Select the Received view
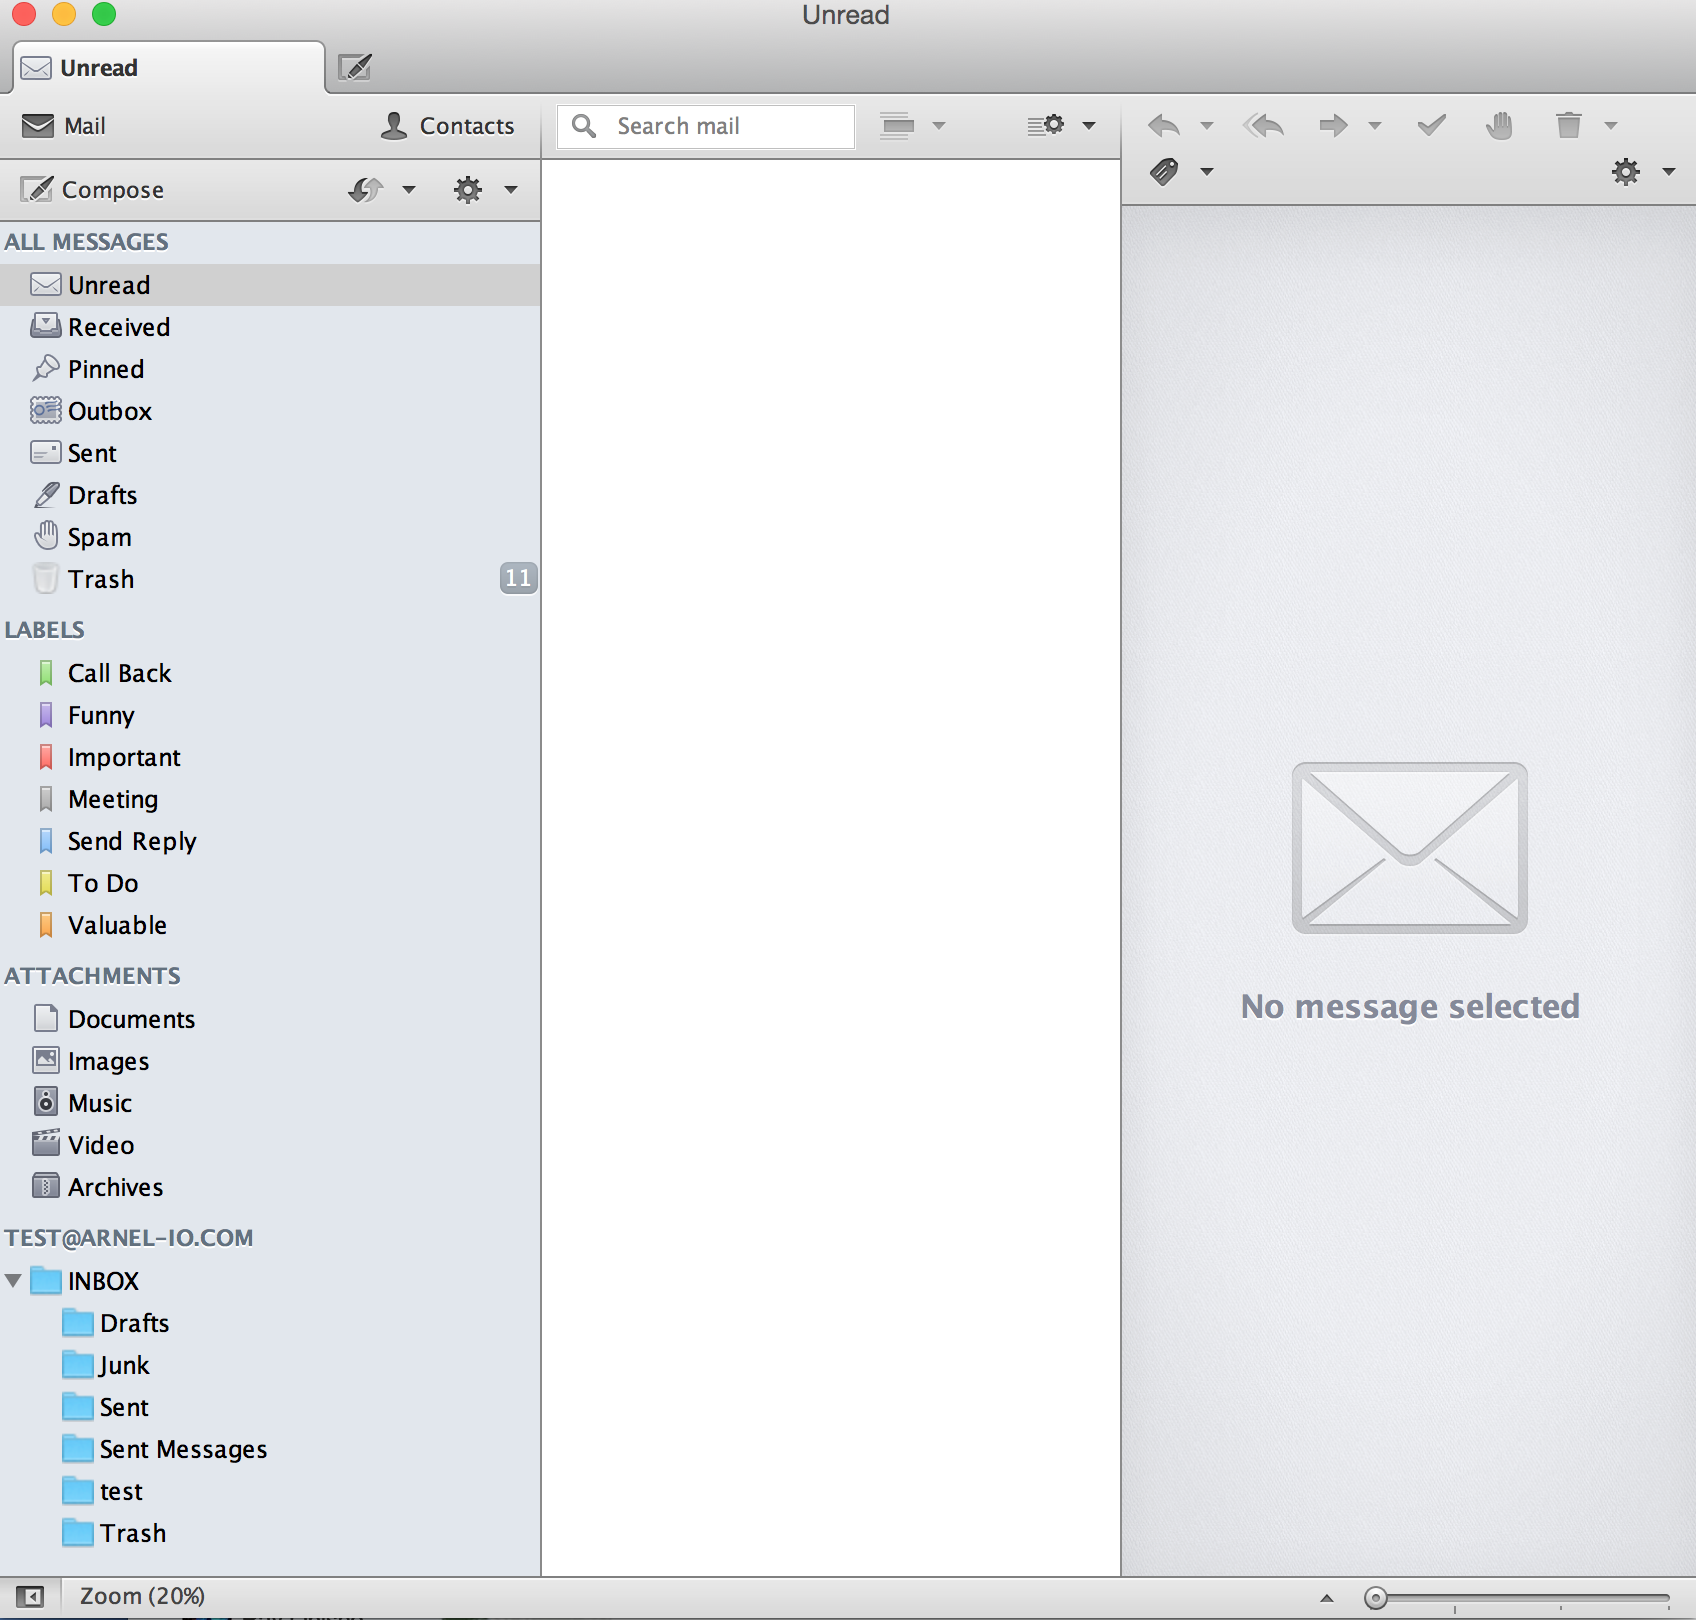The image size is (1696, 1620). point(270,327)
